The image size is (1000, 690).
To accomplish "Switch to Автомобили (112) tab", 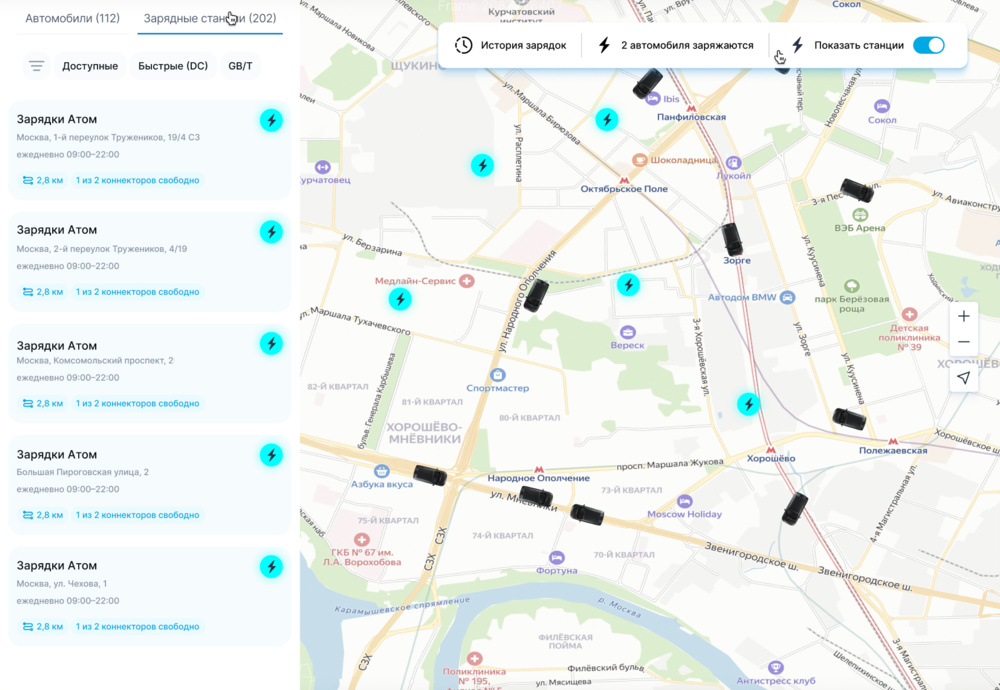I will pyautogui.click(x=72, y=19).
